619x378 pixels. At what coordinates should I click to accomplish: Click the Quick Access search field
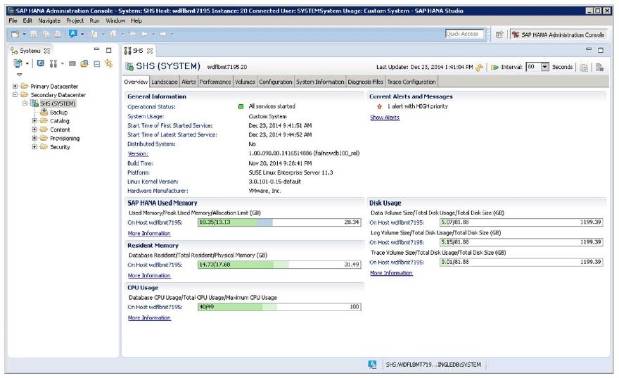click(x=464, y=34)
